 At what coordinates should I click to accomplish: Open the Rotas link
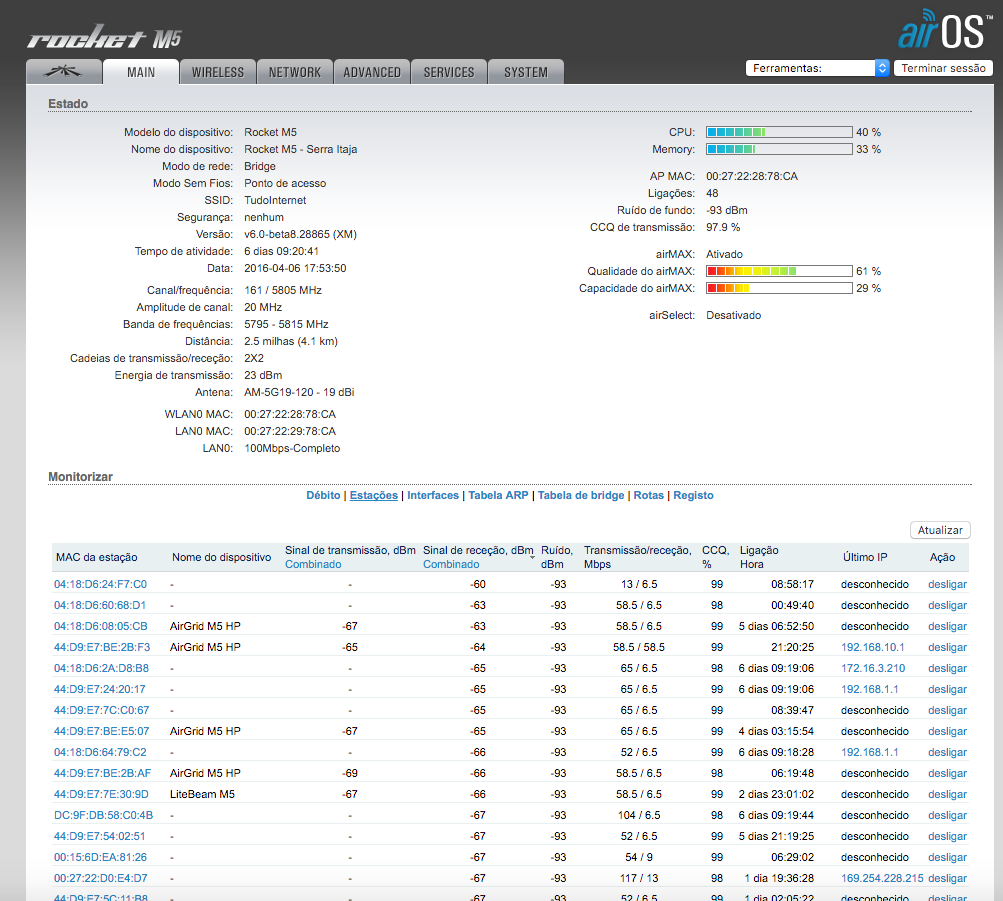(x=649, y=495)
